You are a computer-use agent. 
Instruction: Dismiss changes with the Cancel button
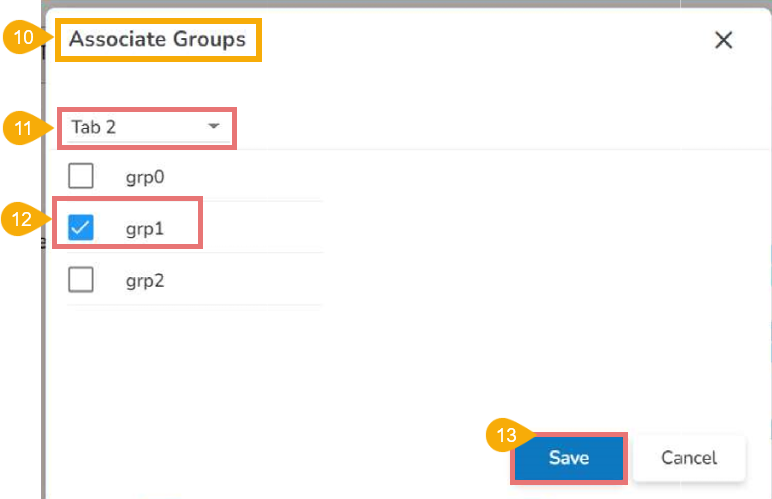tap(689, 458)
